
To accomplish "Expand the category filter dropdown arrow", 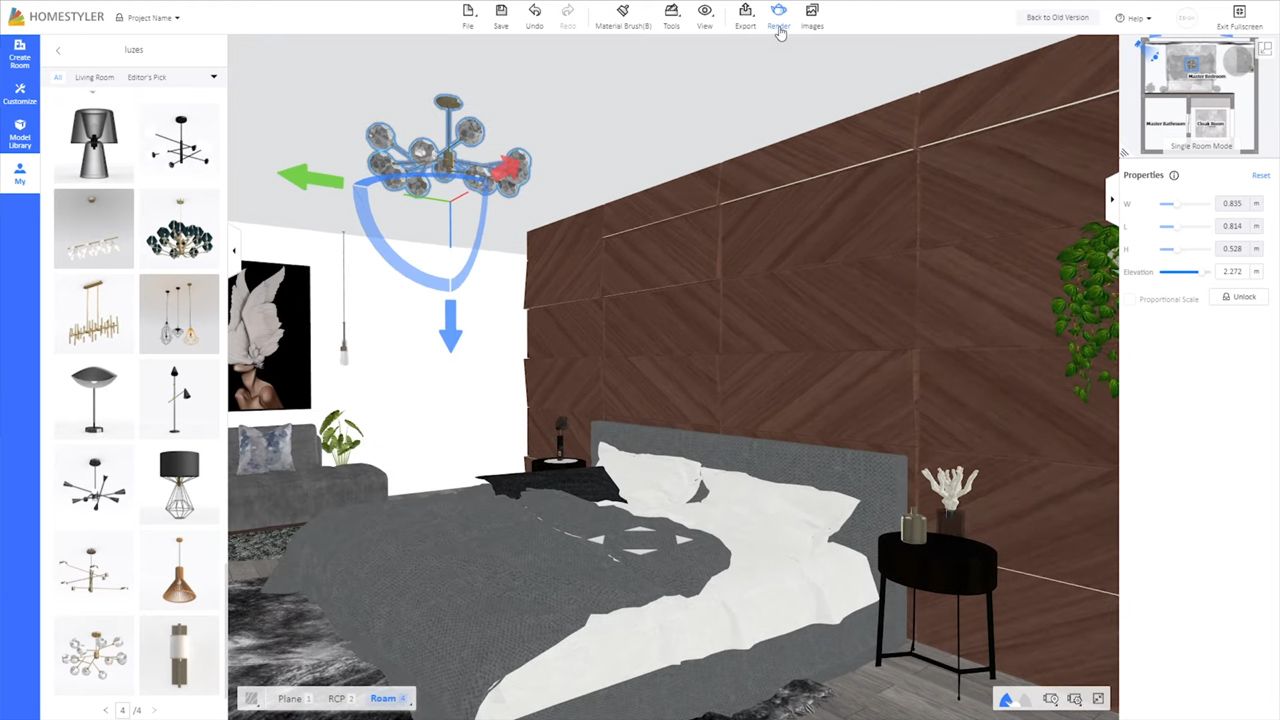I will point(213,77).
